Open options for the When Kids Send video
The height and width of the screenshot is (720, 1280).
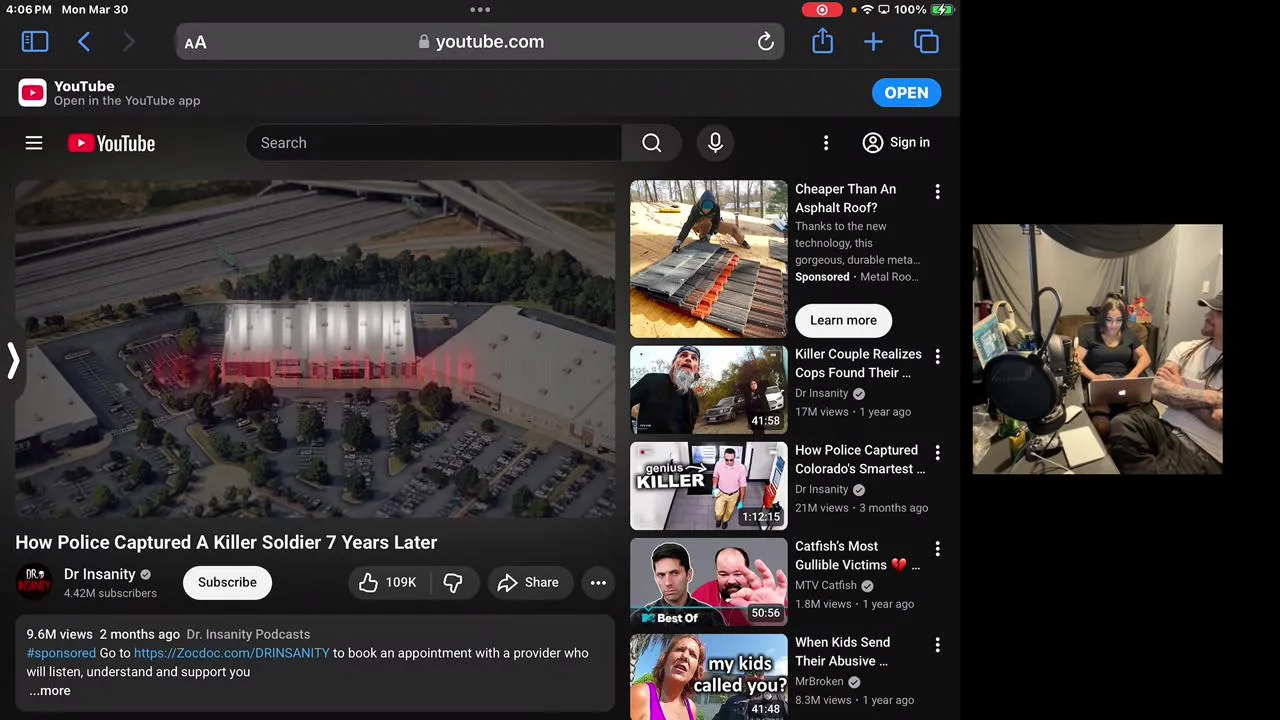937,645
